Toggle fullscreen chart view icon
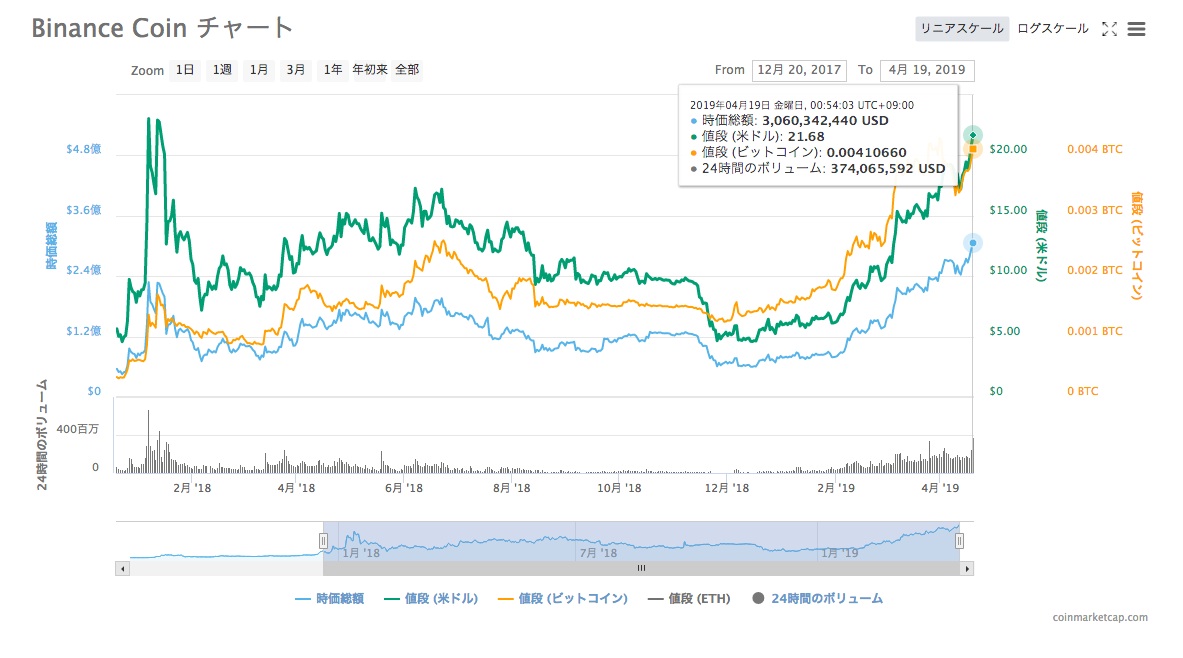This screenshot has width=1183, height=658. pyautogui.click(x=1109, y=29)
